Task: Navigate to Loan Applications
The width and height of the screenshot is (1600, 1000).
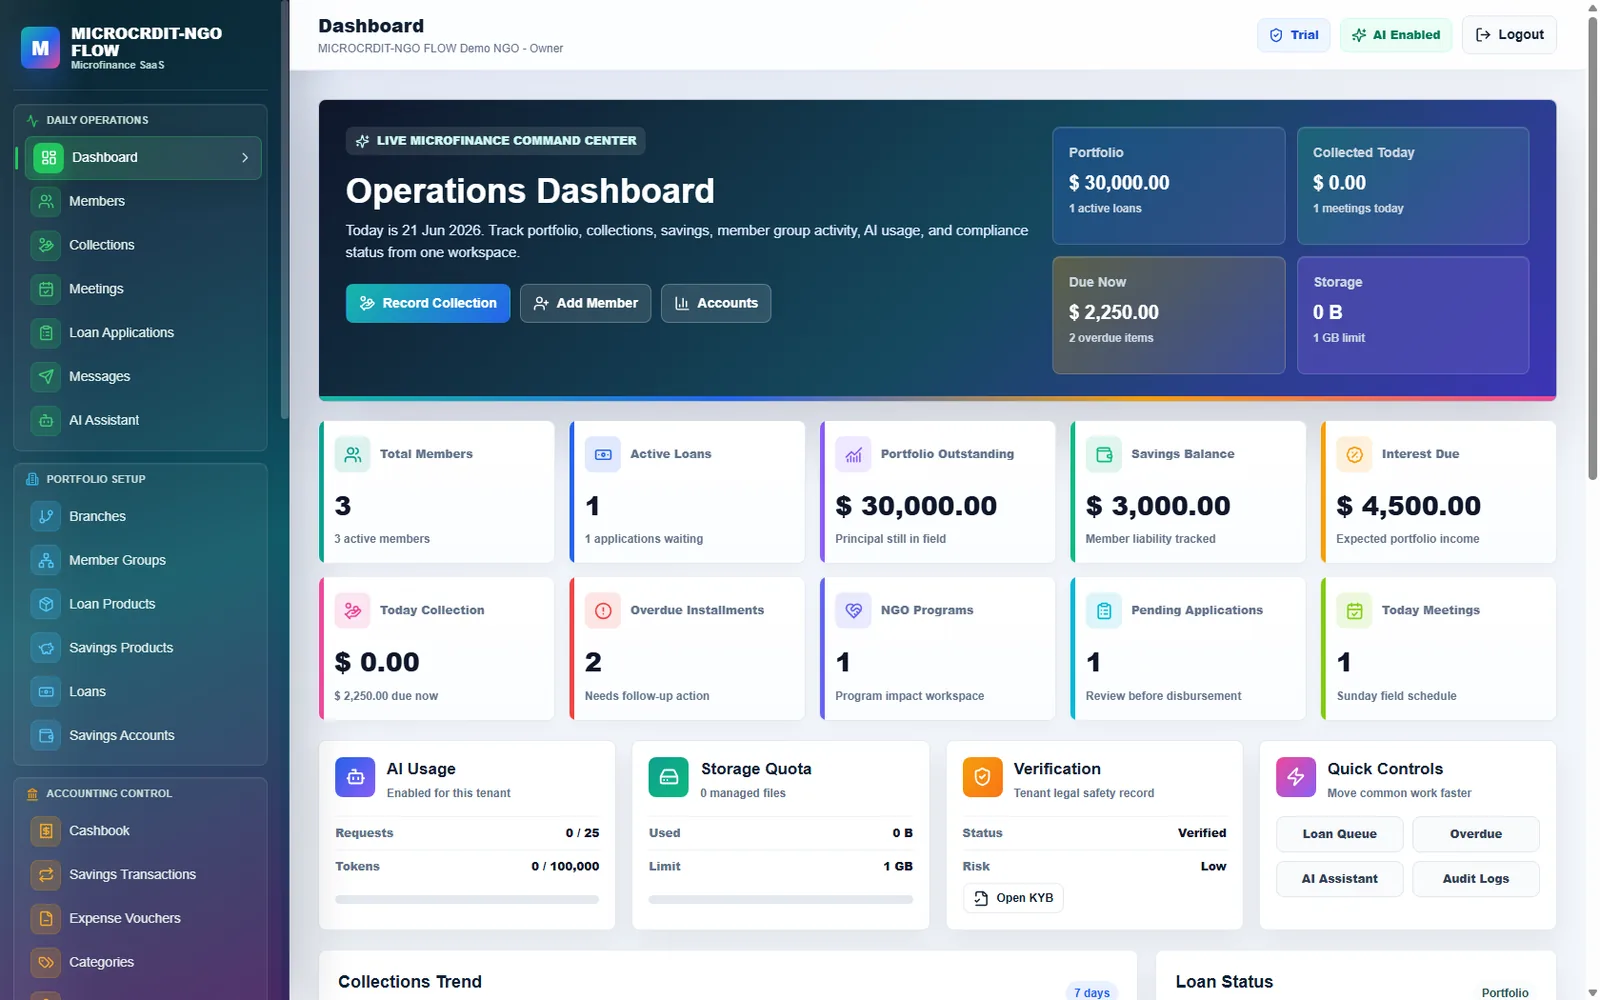Action: [143, 333]
